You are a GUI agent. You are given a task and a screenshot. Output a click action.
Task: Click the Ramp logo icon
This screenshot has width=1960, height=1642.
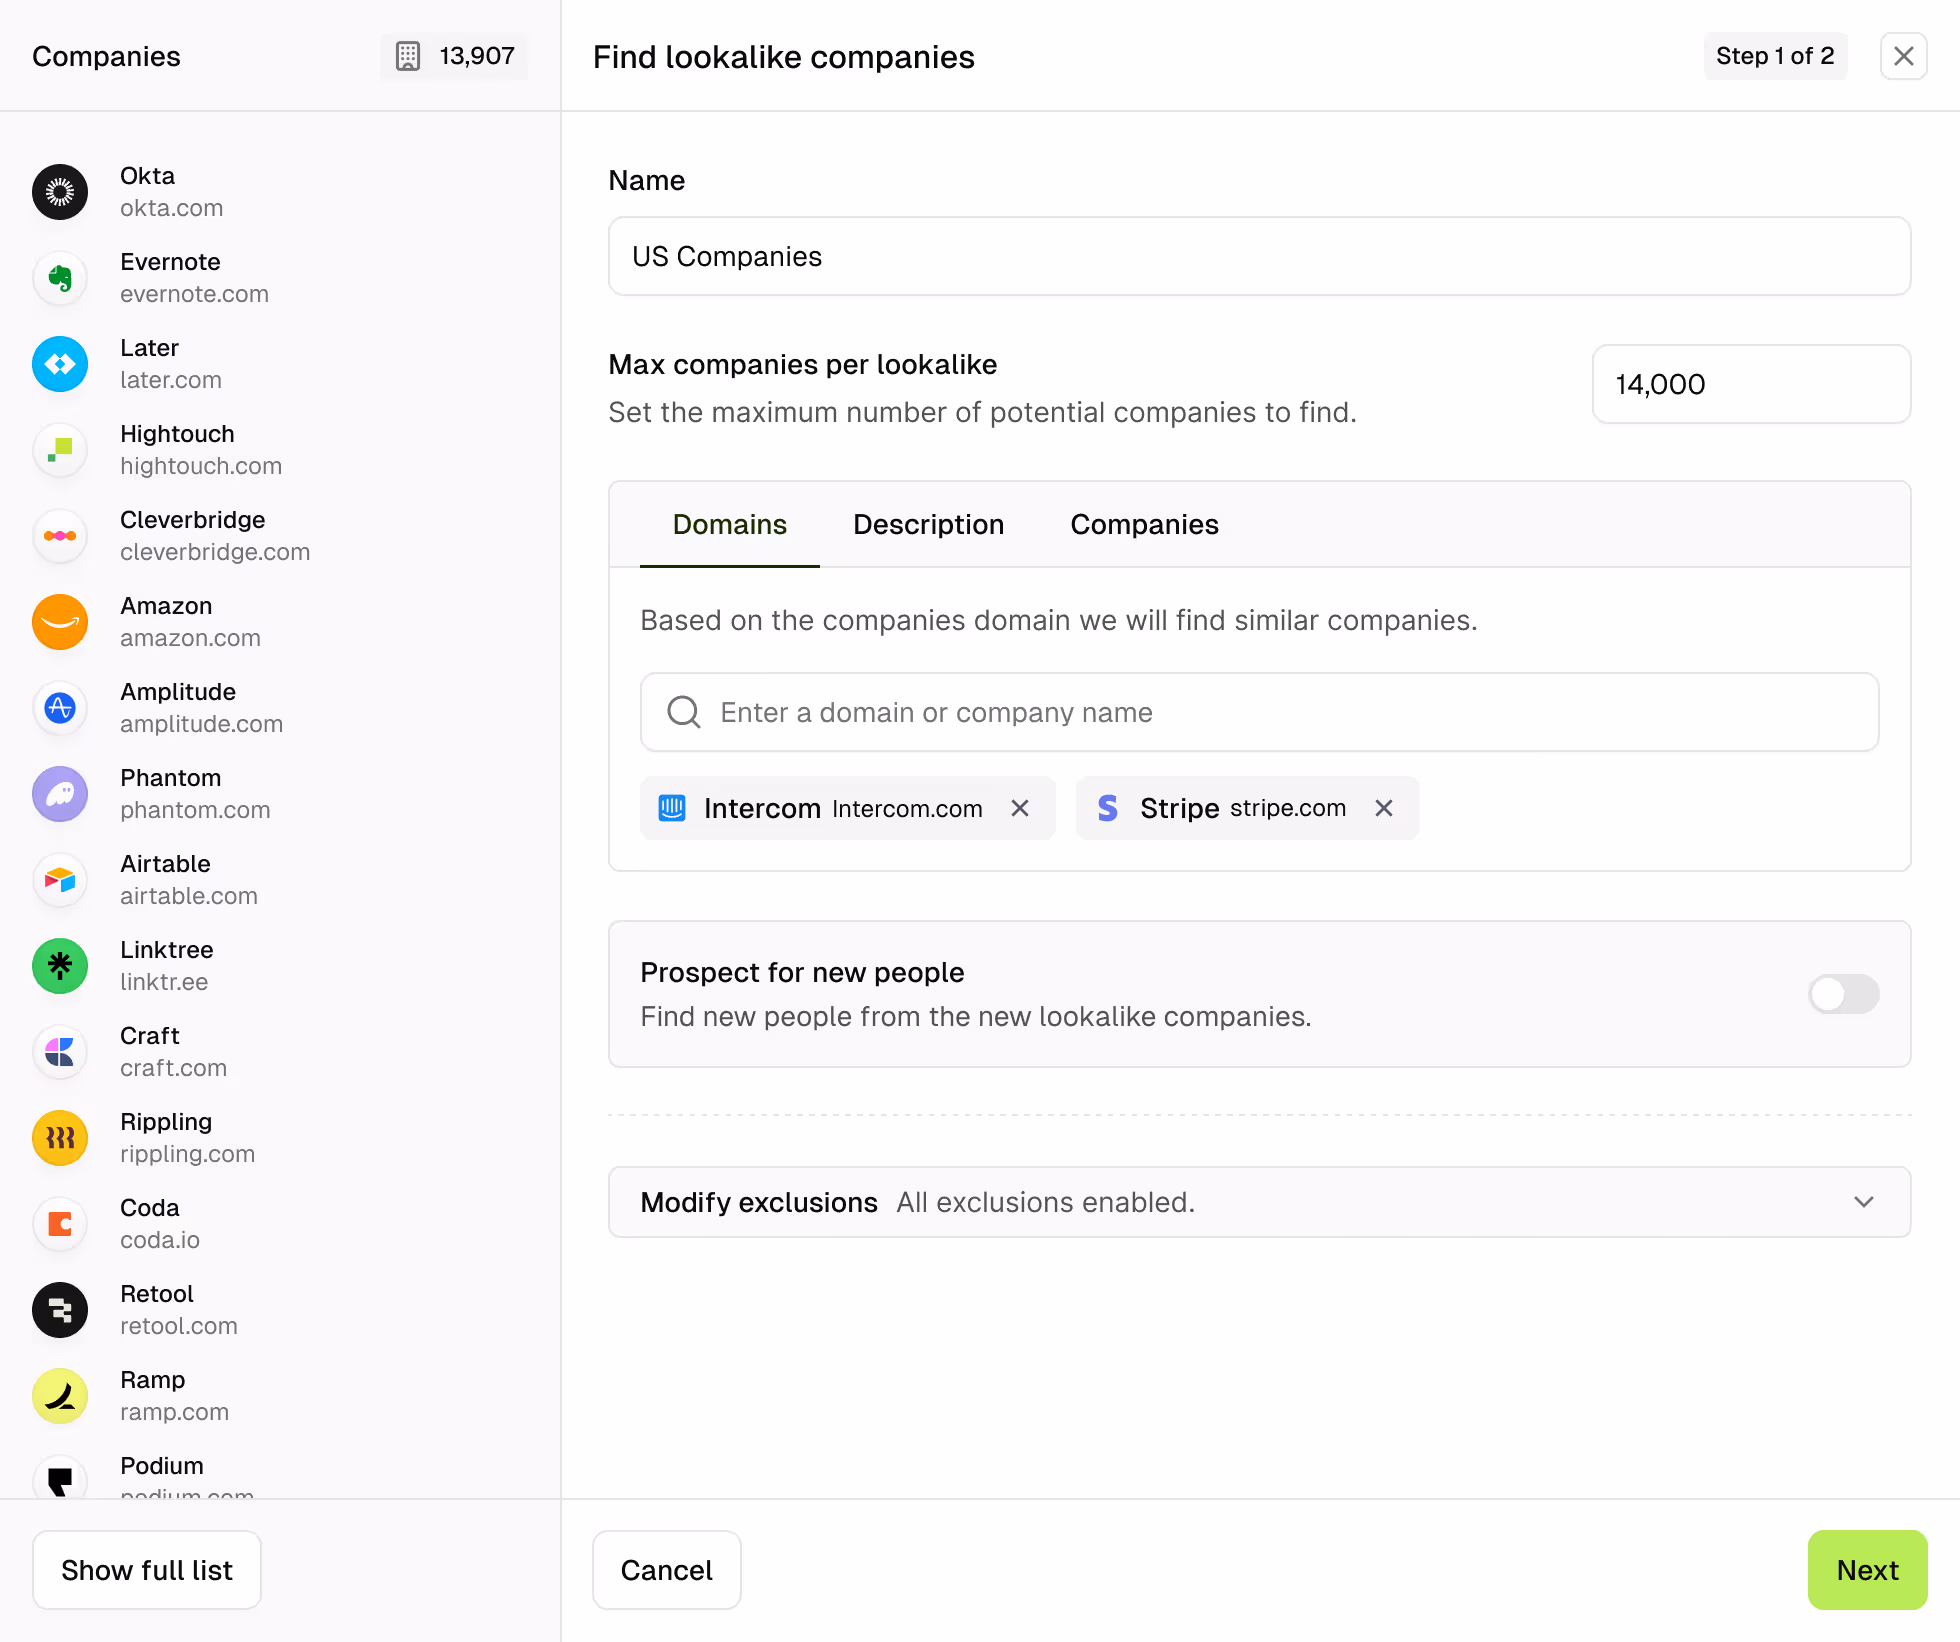(x=60, y=1396)
